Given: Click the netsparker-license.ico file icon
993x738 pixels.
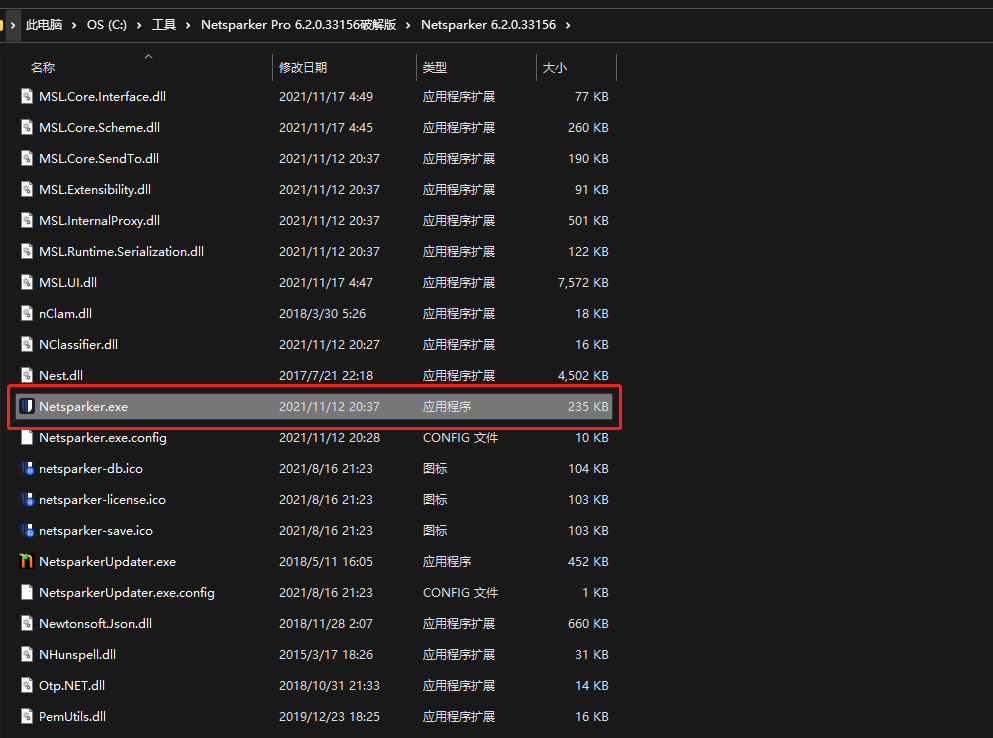Looking at the screenshot, I should point(27,499).
